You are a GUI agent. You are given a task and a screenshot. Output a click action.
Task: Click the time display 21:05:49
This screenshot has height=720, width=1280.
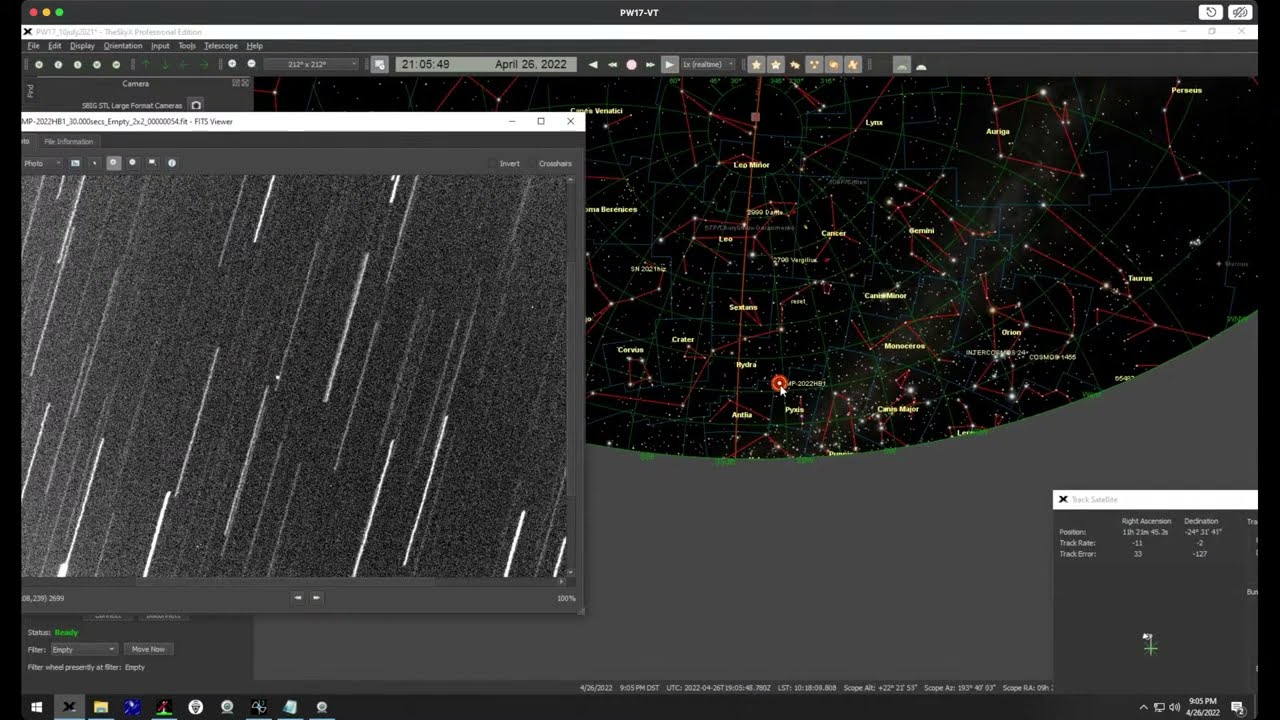[x=425, y=64]
